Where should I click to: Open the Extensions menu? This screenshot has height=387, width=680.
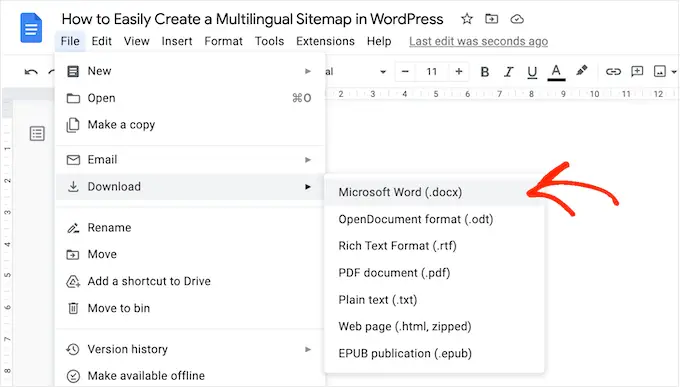325,41
